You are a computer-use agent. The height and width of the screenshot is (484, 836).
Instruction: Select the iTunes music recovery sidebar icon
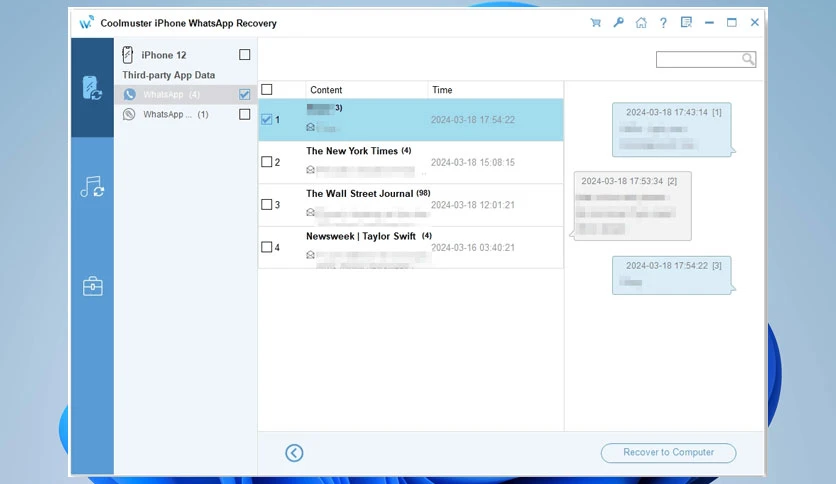point(92,187)
